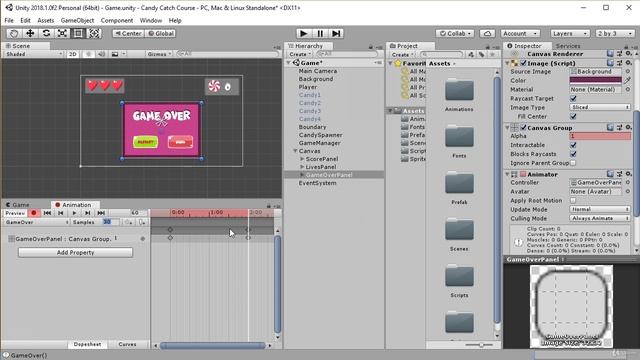640x360 pixels.
Task: Toggle scene effects image icon
Action: pos(115,54)
